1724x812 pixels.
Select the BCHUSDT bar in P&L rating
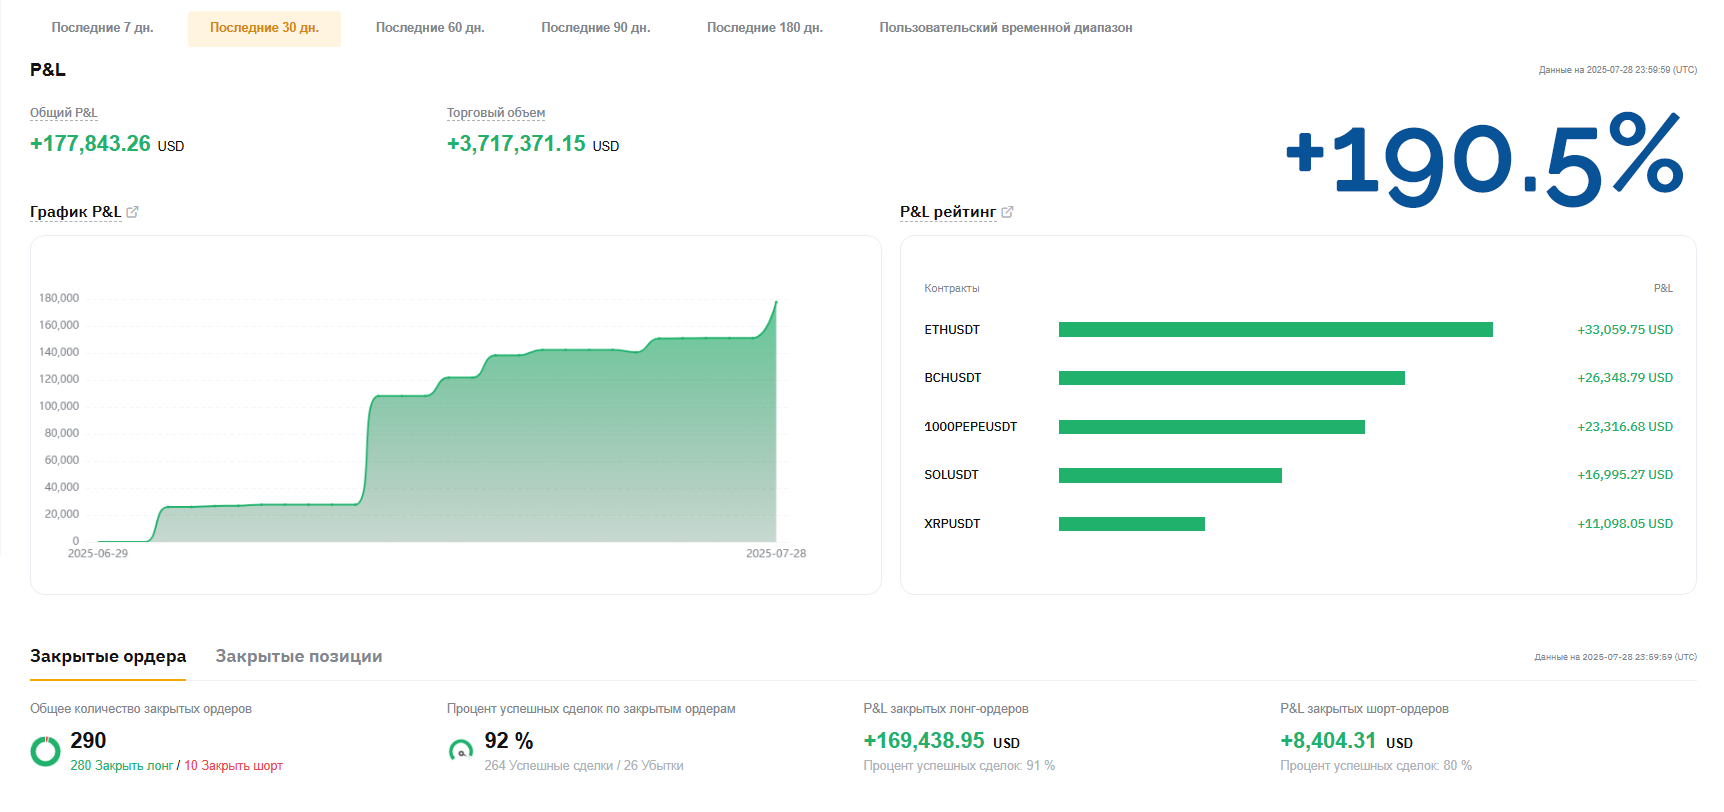1231,378
